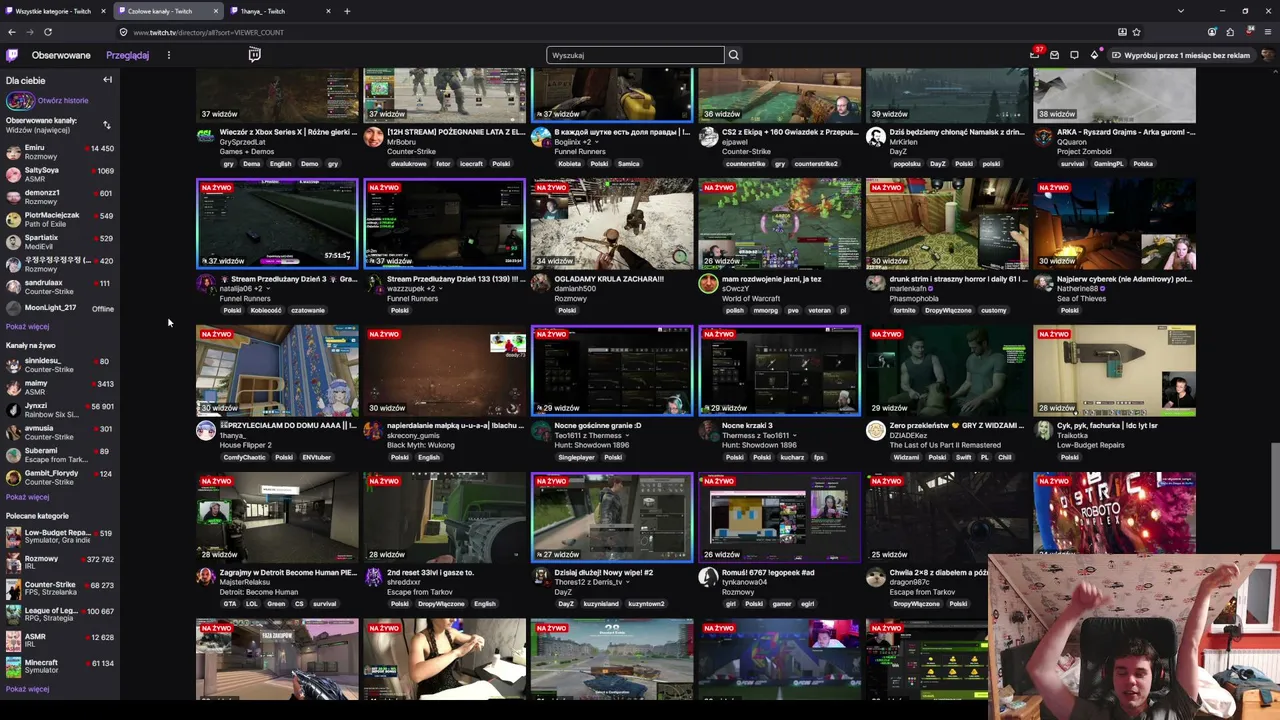This screenshot has width=1280, height=720.
Task: Open damianh500 channel avatar
Action: [541, 284]
